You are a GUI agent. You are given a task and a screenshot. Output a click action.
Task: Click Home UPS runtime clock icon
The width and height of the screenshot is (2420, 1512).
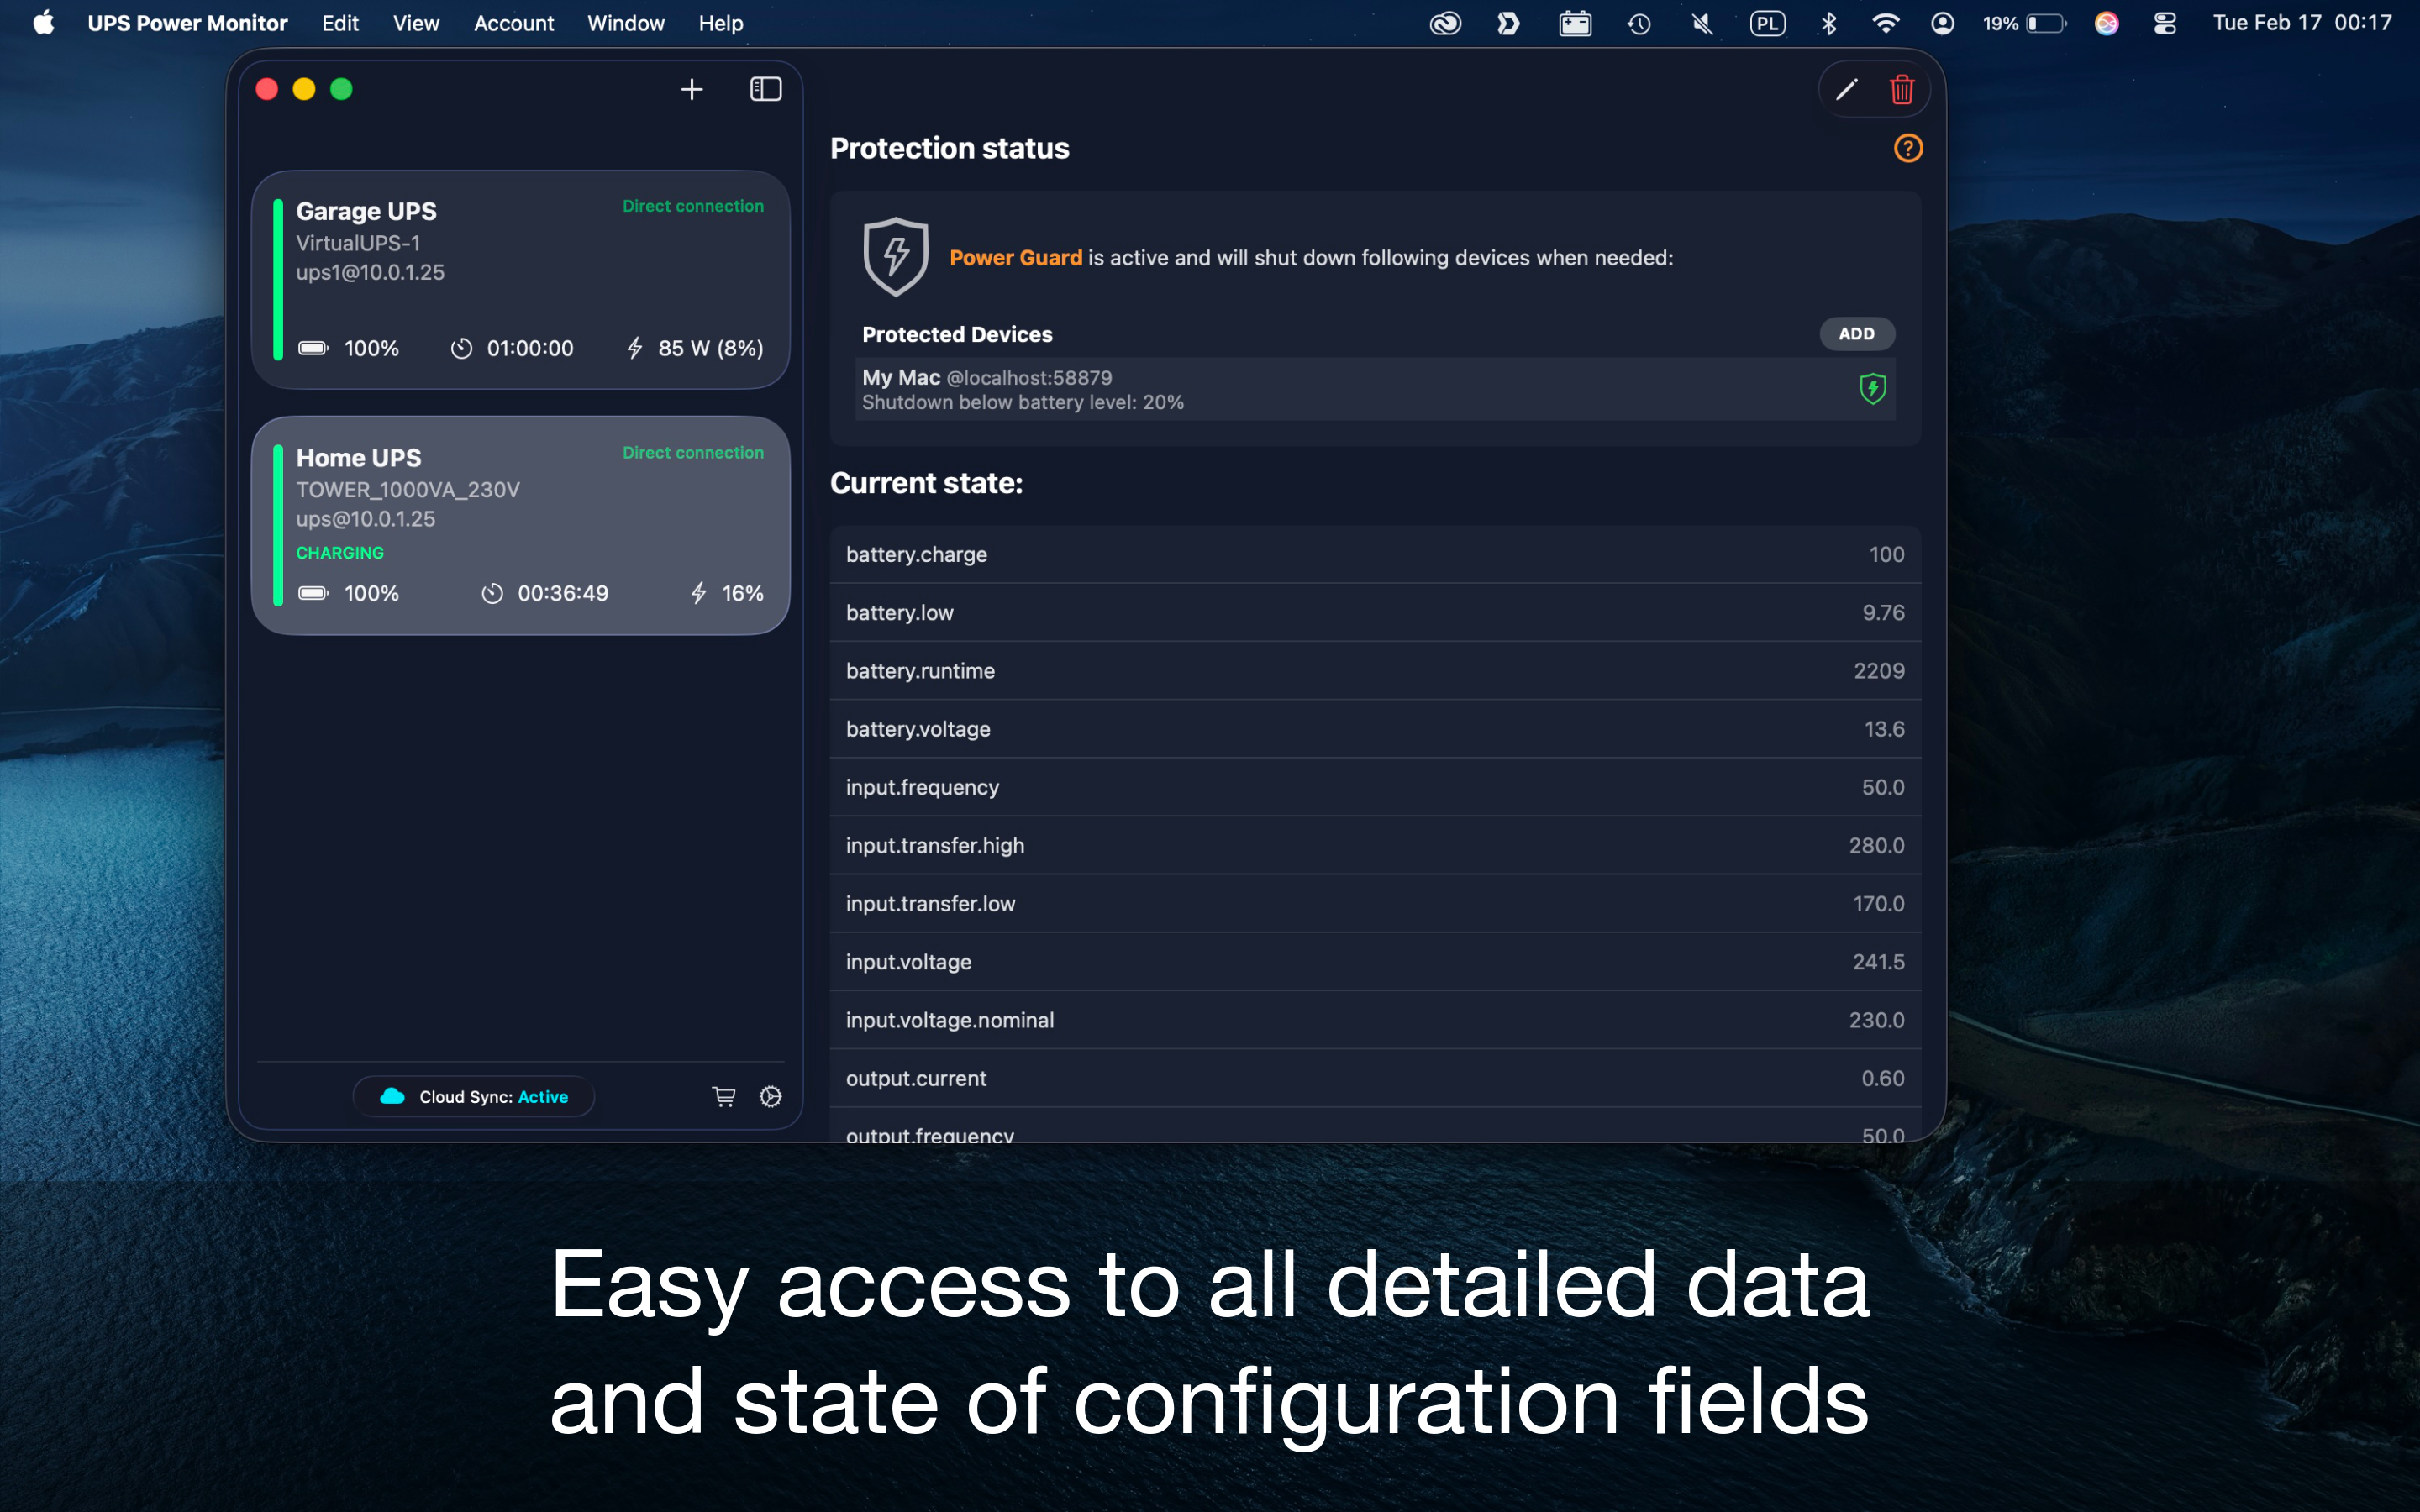[492, 593]
